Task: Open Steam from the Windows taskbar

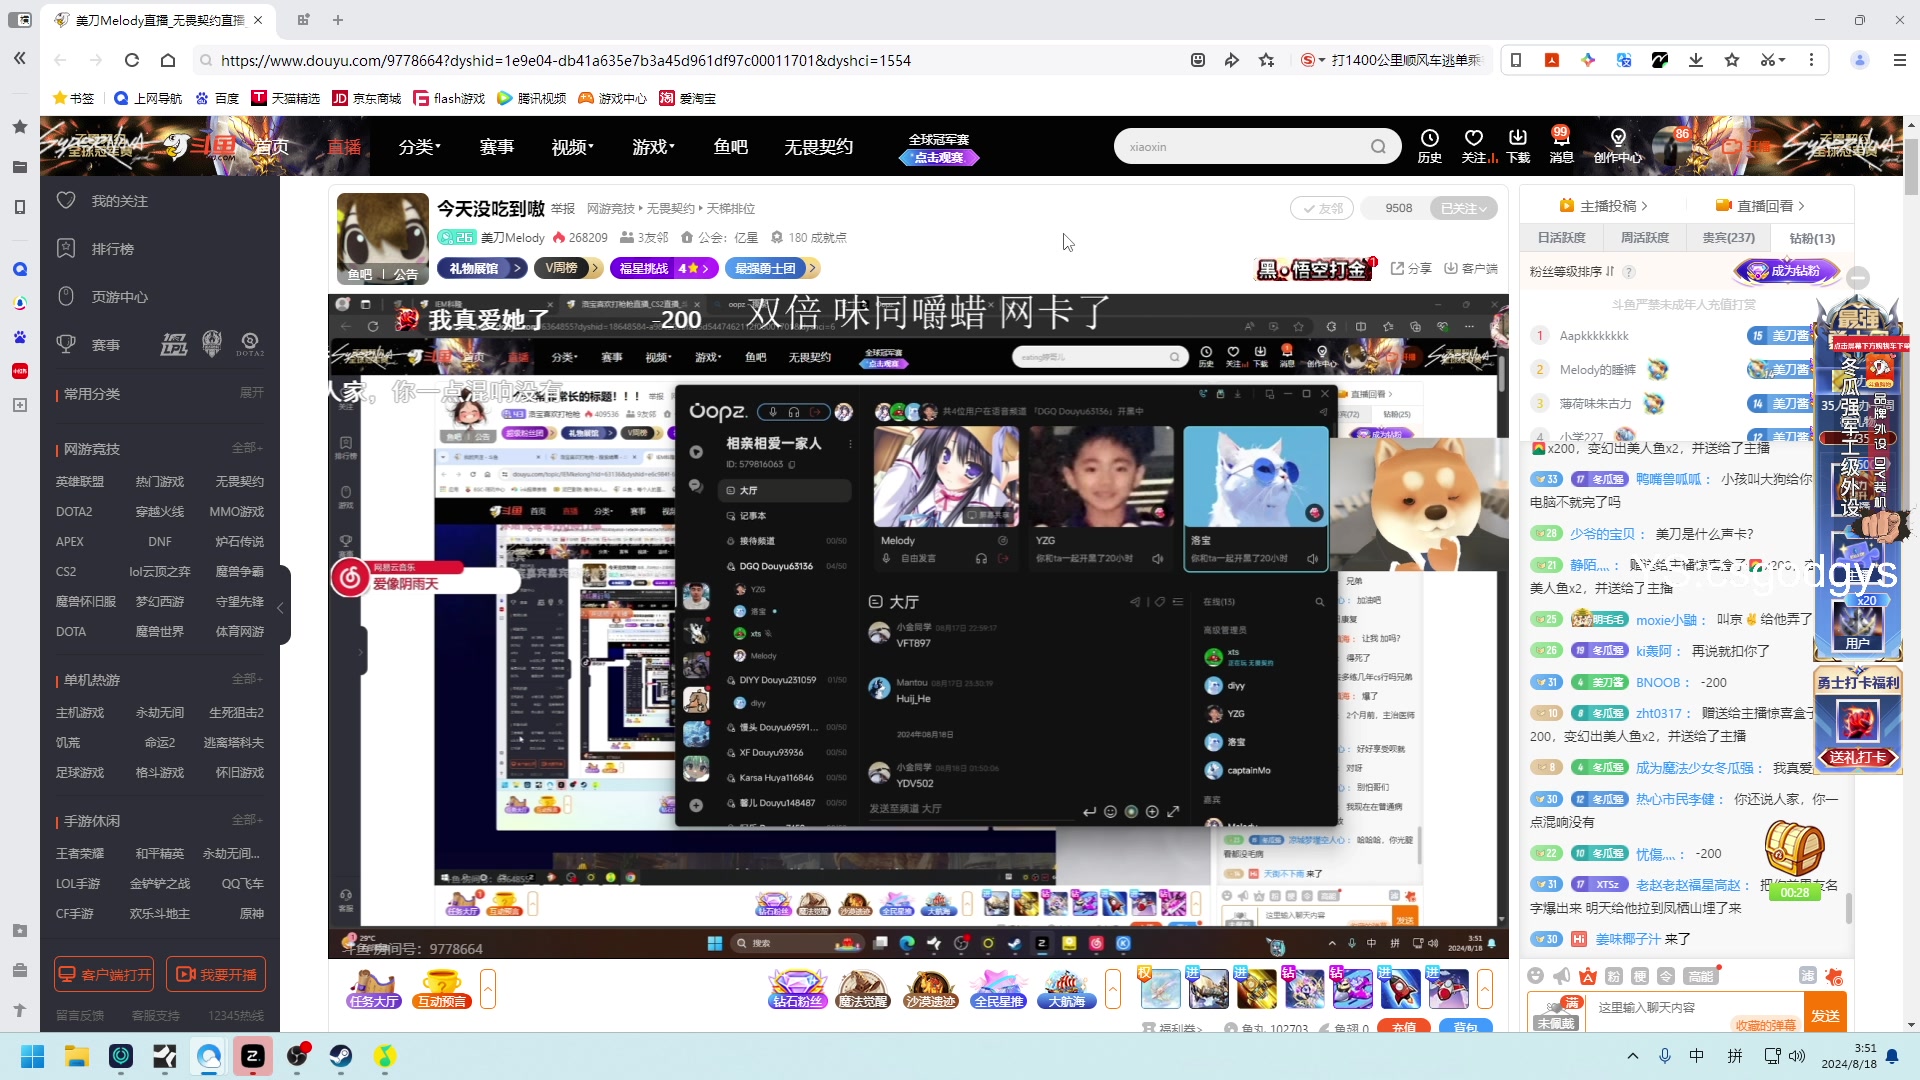Action: click(x=341, y=1056)
